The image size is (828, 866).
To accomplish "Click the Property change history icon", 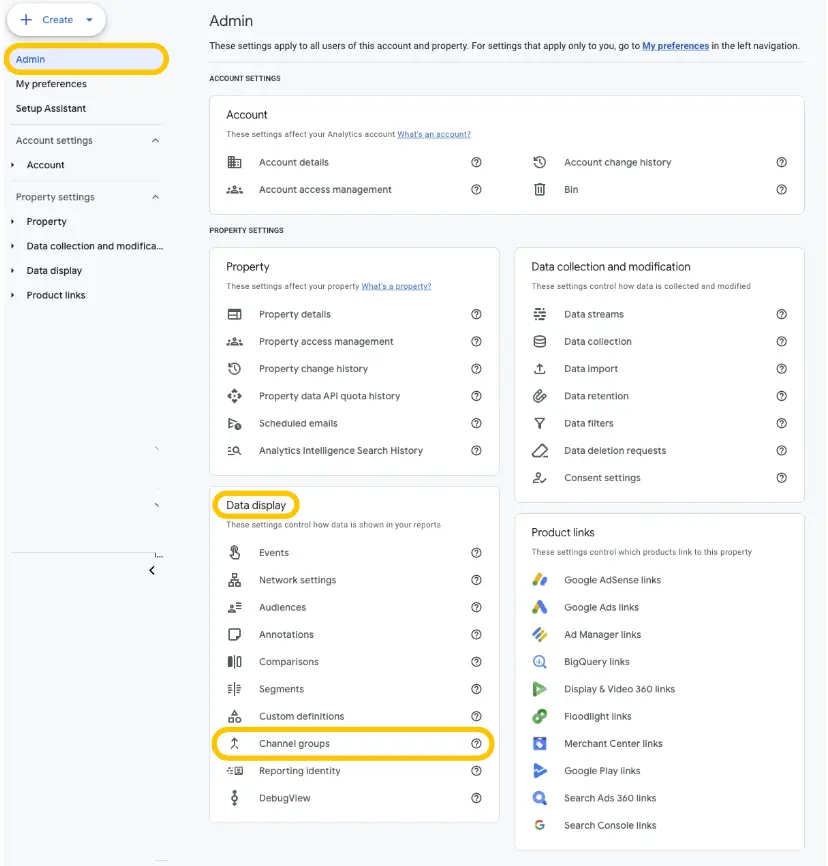I will pyautogui.click(x=234, y=368).
